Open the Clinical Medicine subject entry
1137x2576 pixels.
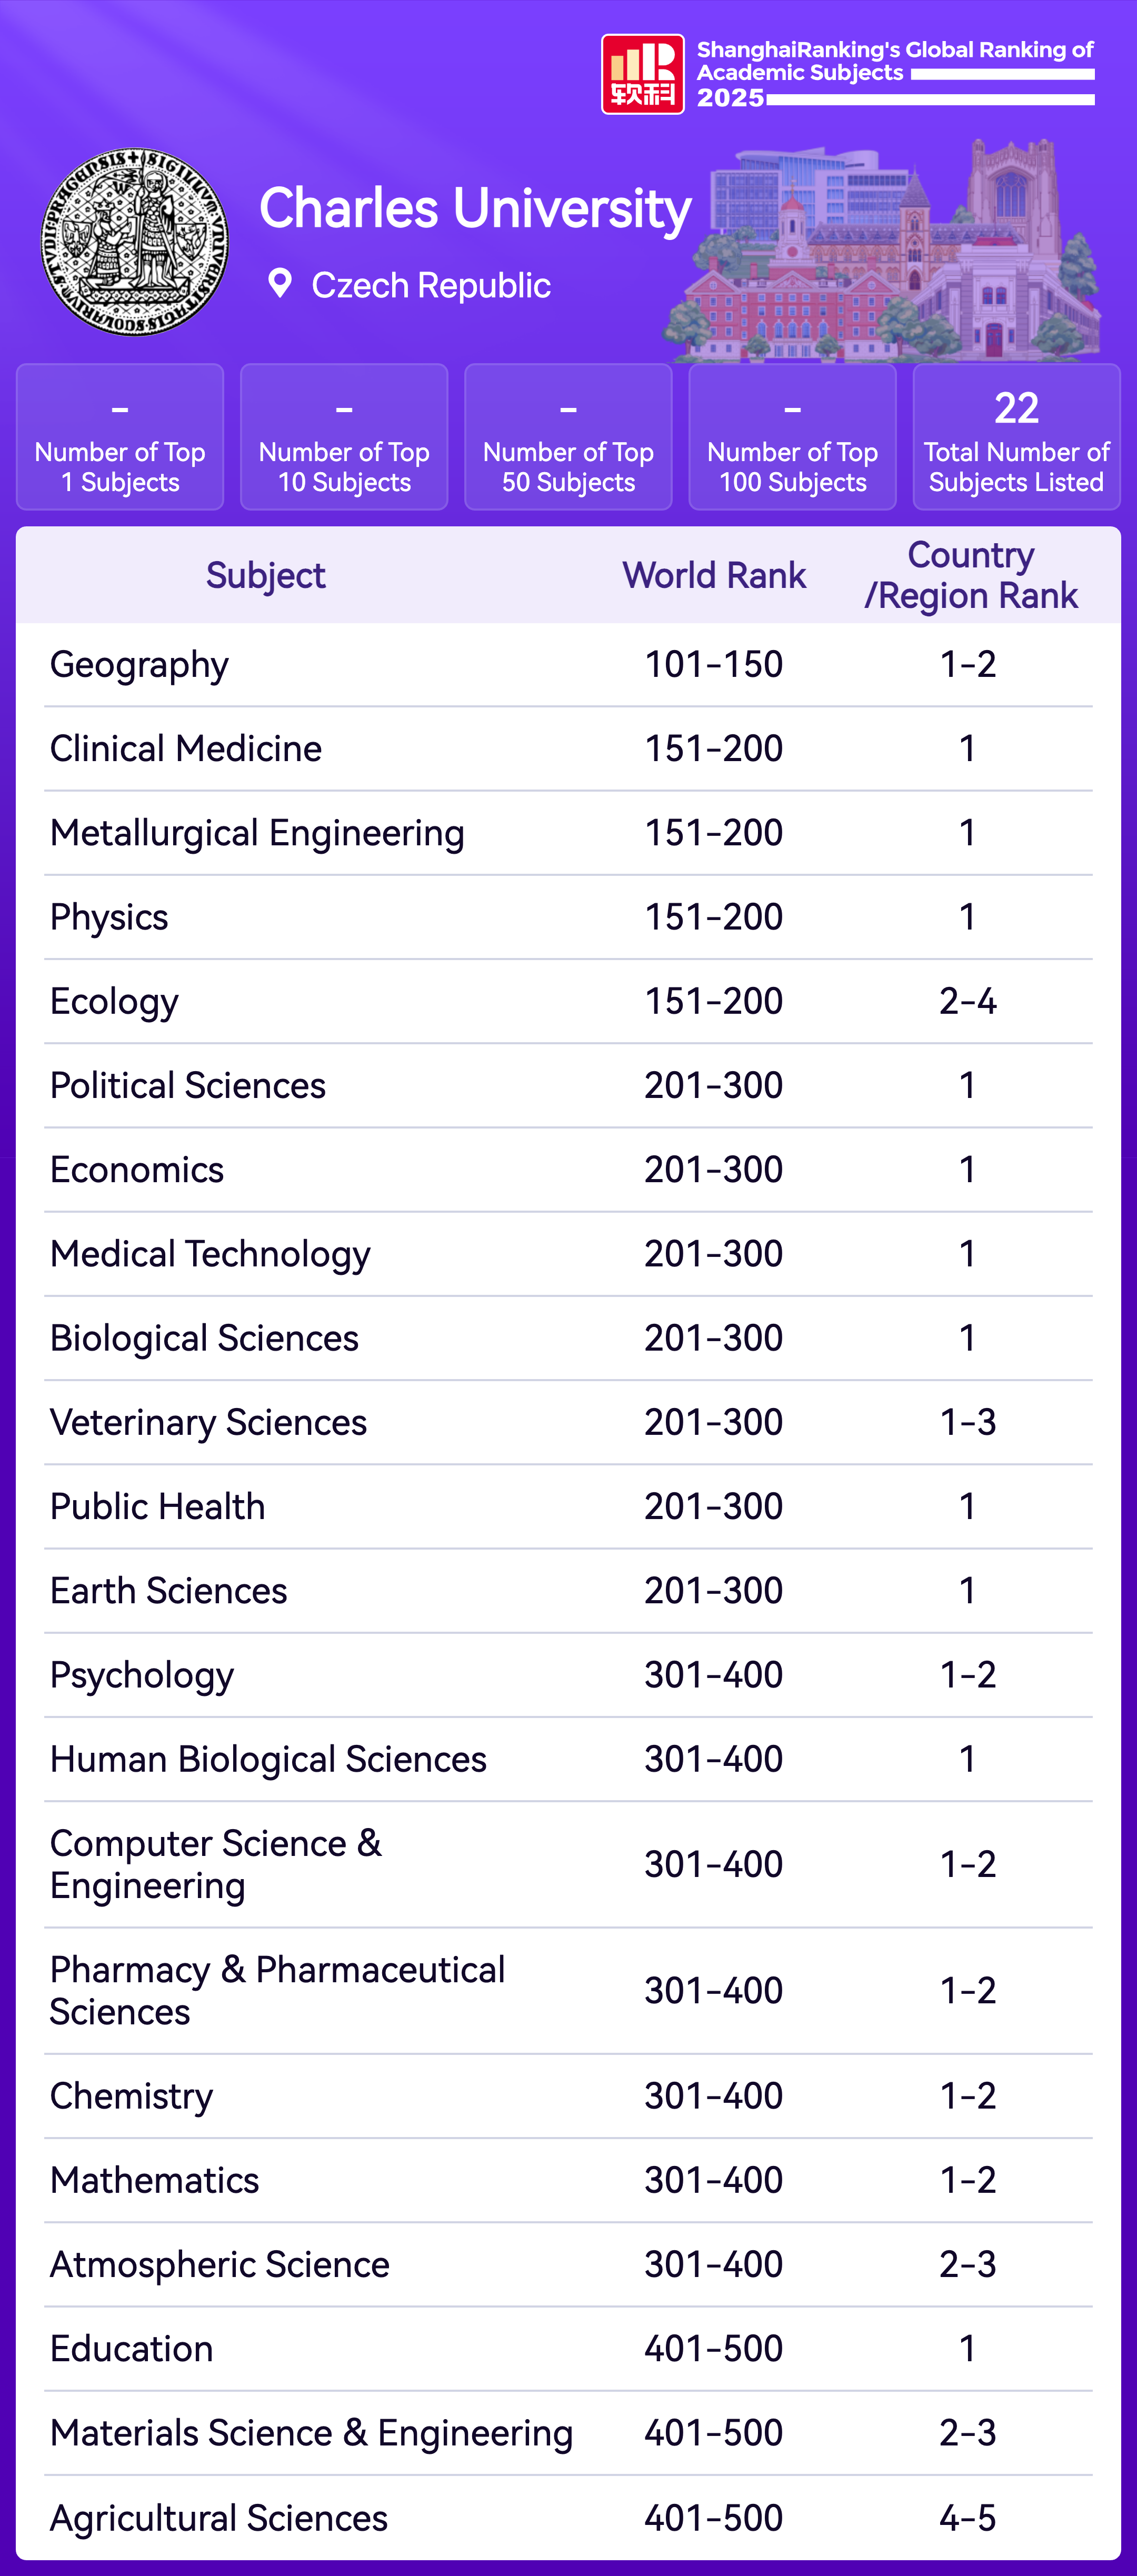(x=186, y=749)
